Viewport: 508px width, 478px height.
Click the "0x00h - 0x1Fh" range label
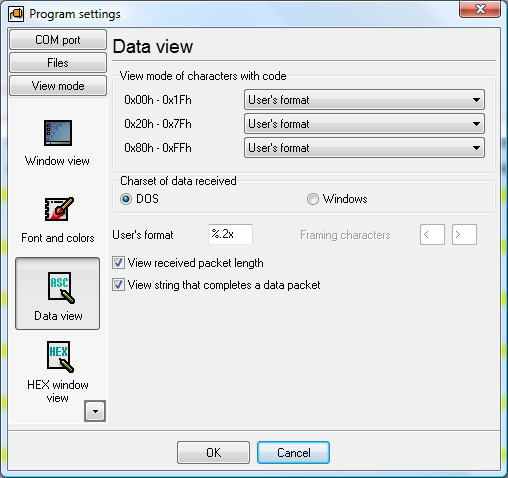(158, 100)
